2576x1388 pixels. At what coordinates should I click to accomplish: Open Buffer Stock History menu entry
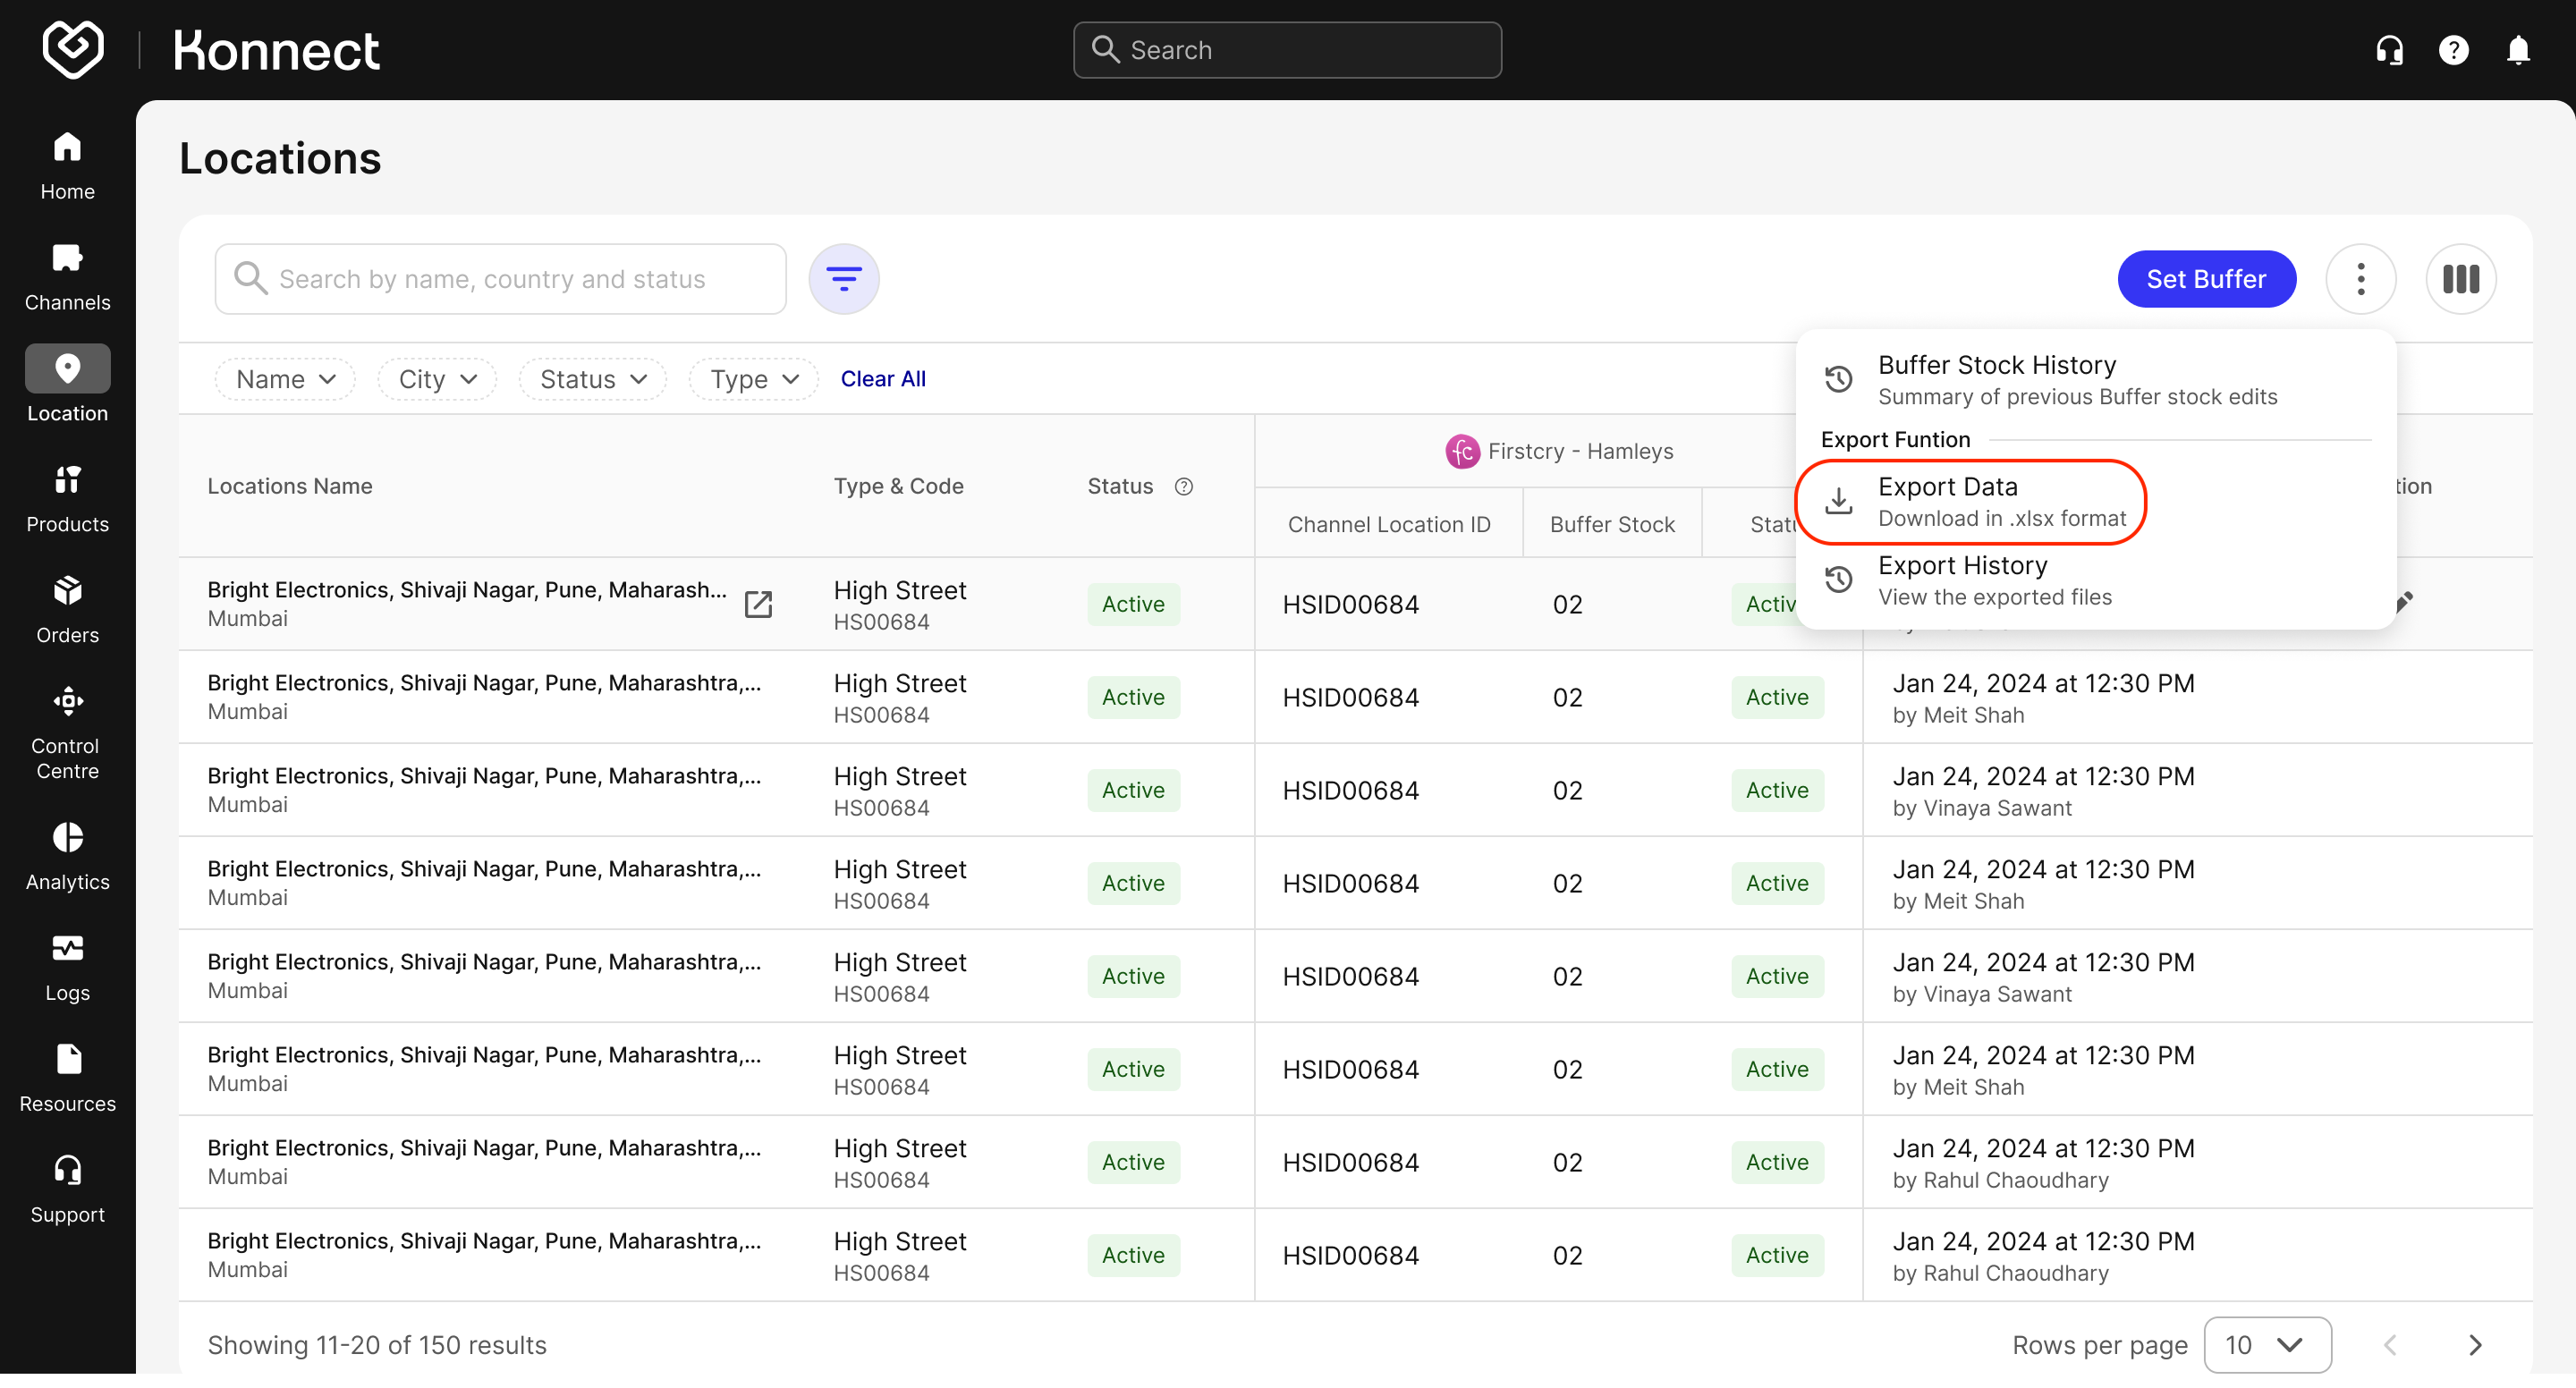2096,380
